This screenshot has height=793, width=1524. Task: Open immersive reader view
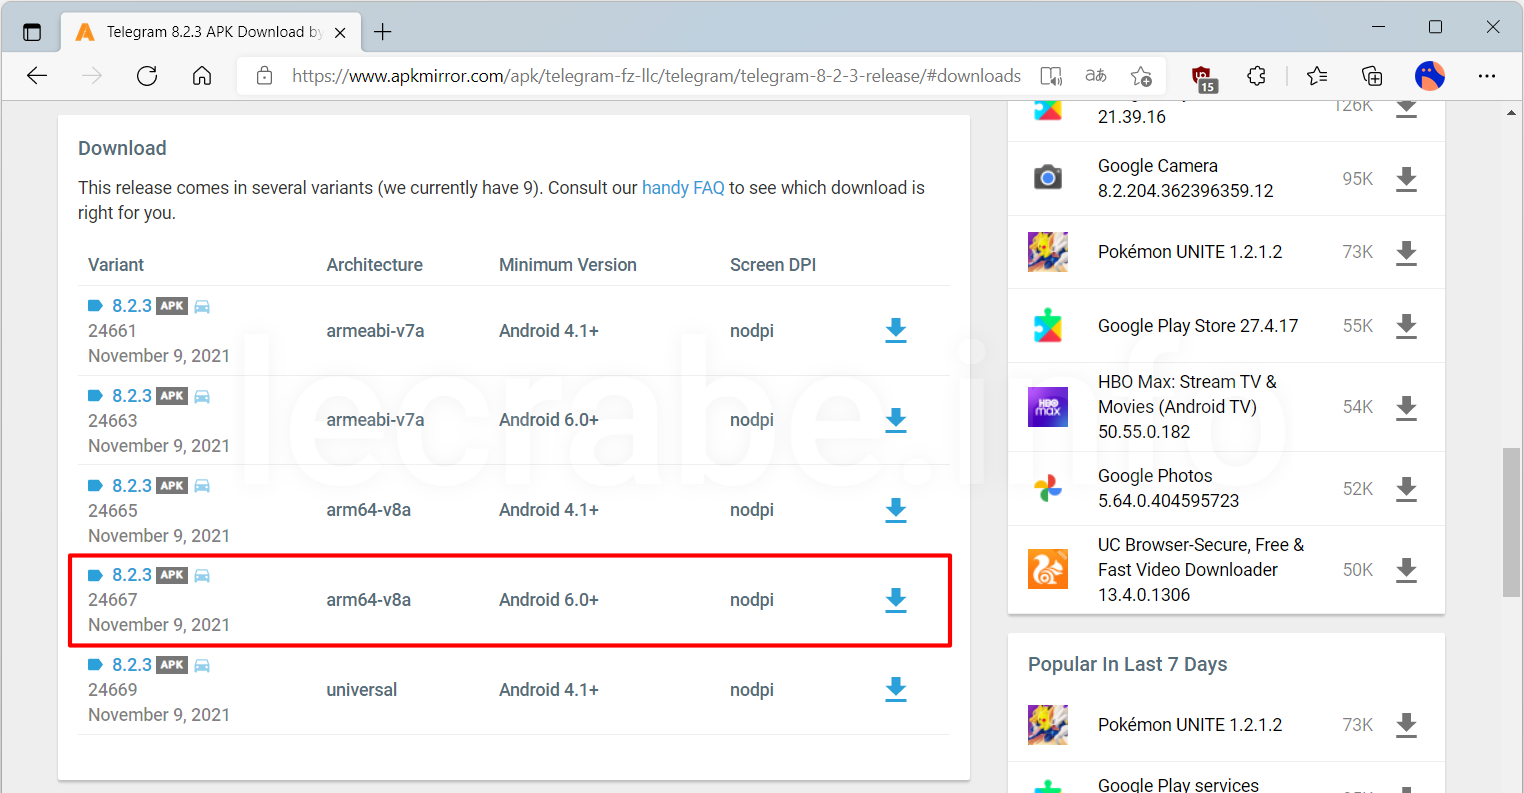pyautogui.click(x=1051, y=76)
